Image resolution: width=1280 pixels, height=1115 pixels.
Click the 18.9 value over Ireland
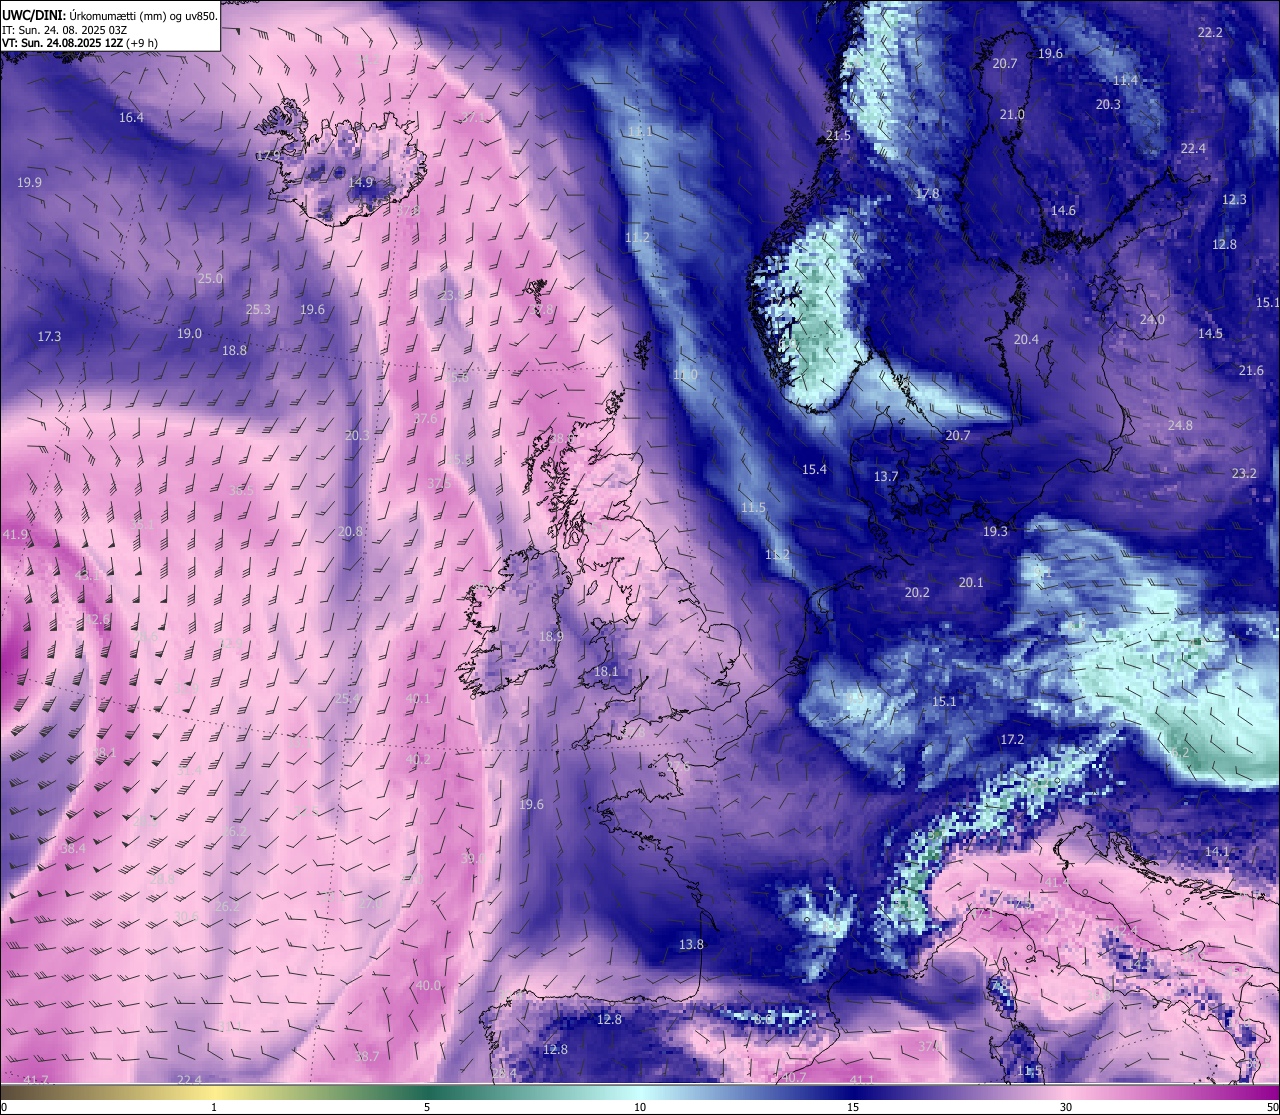551,637
